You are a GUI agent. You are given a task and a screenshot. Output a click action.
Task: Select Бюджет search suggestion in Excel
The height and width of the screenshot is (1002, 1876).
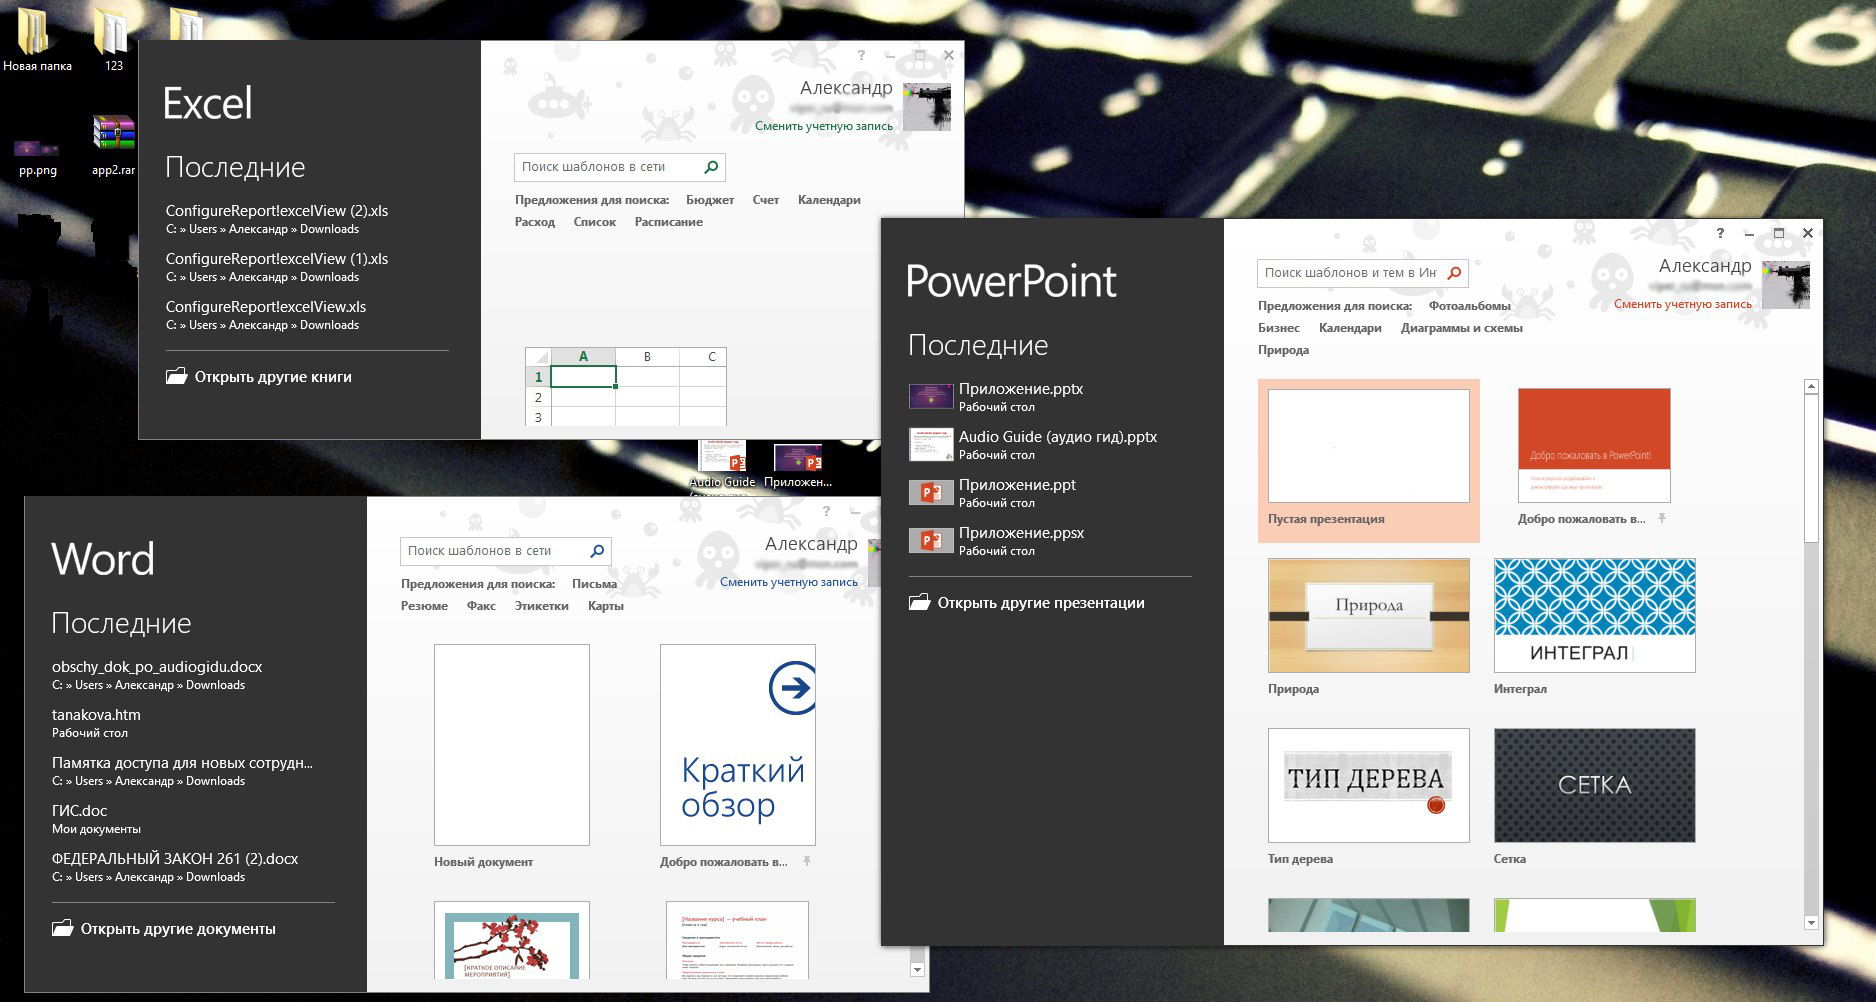tap(709, 200)
